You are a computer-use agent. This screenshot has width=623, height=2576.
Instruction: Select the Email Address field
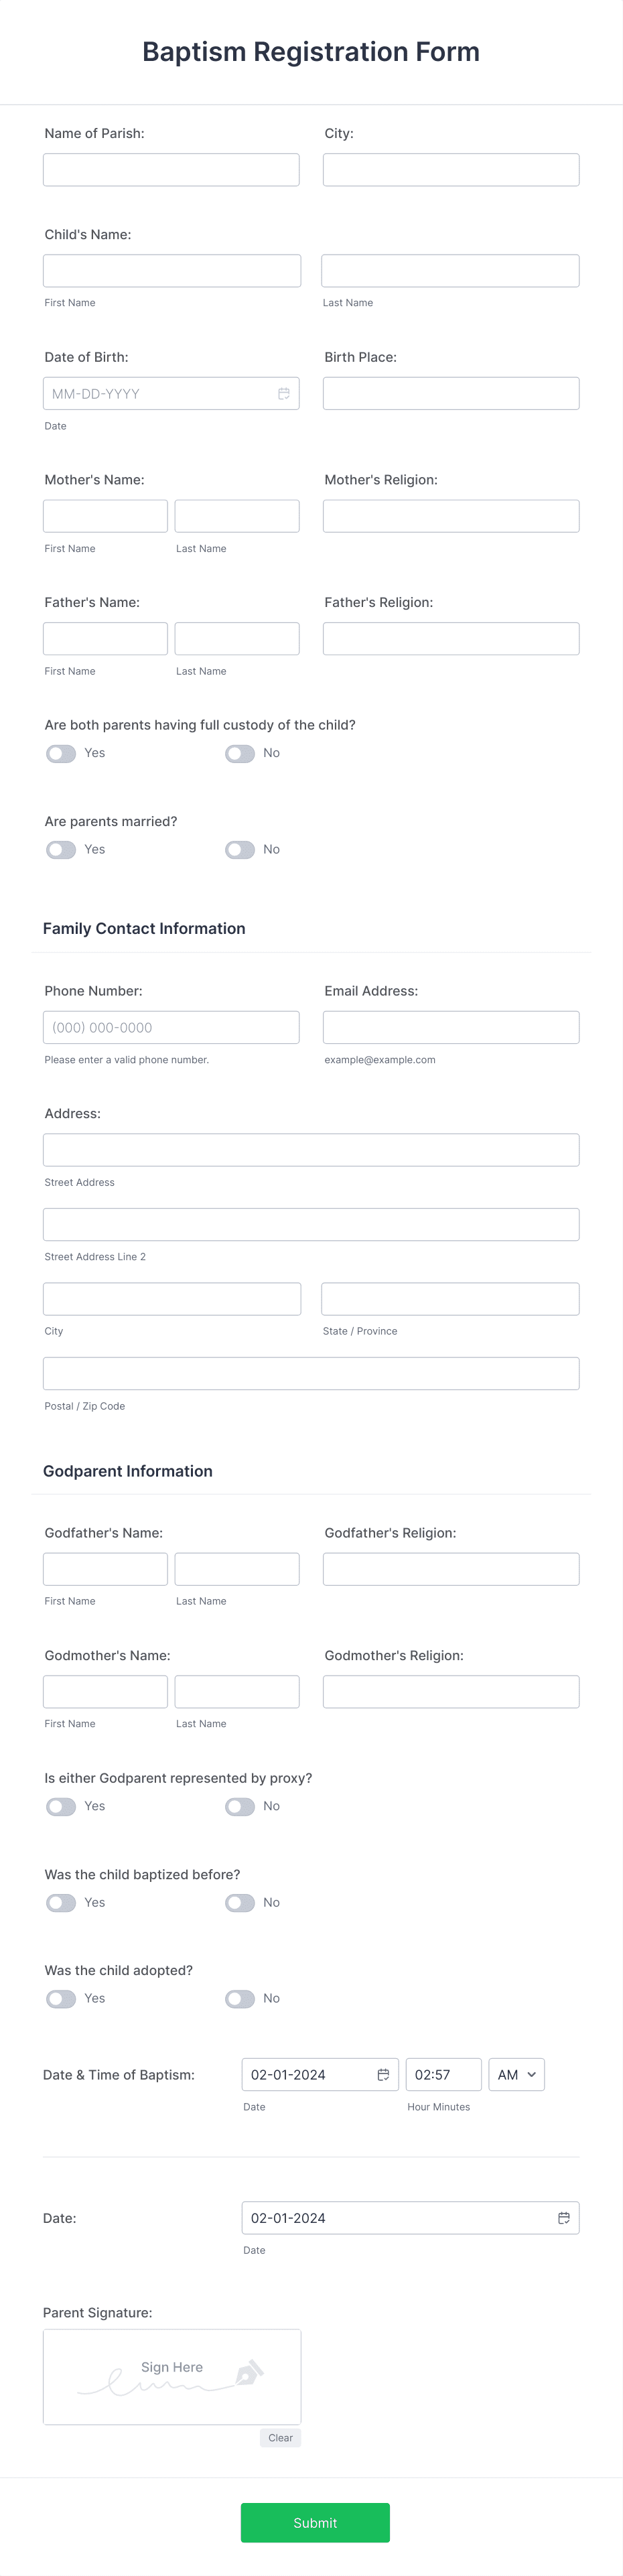tap(450, 1026)
